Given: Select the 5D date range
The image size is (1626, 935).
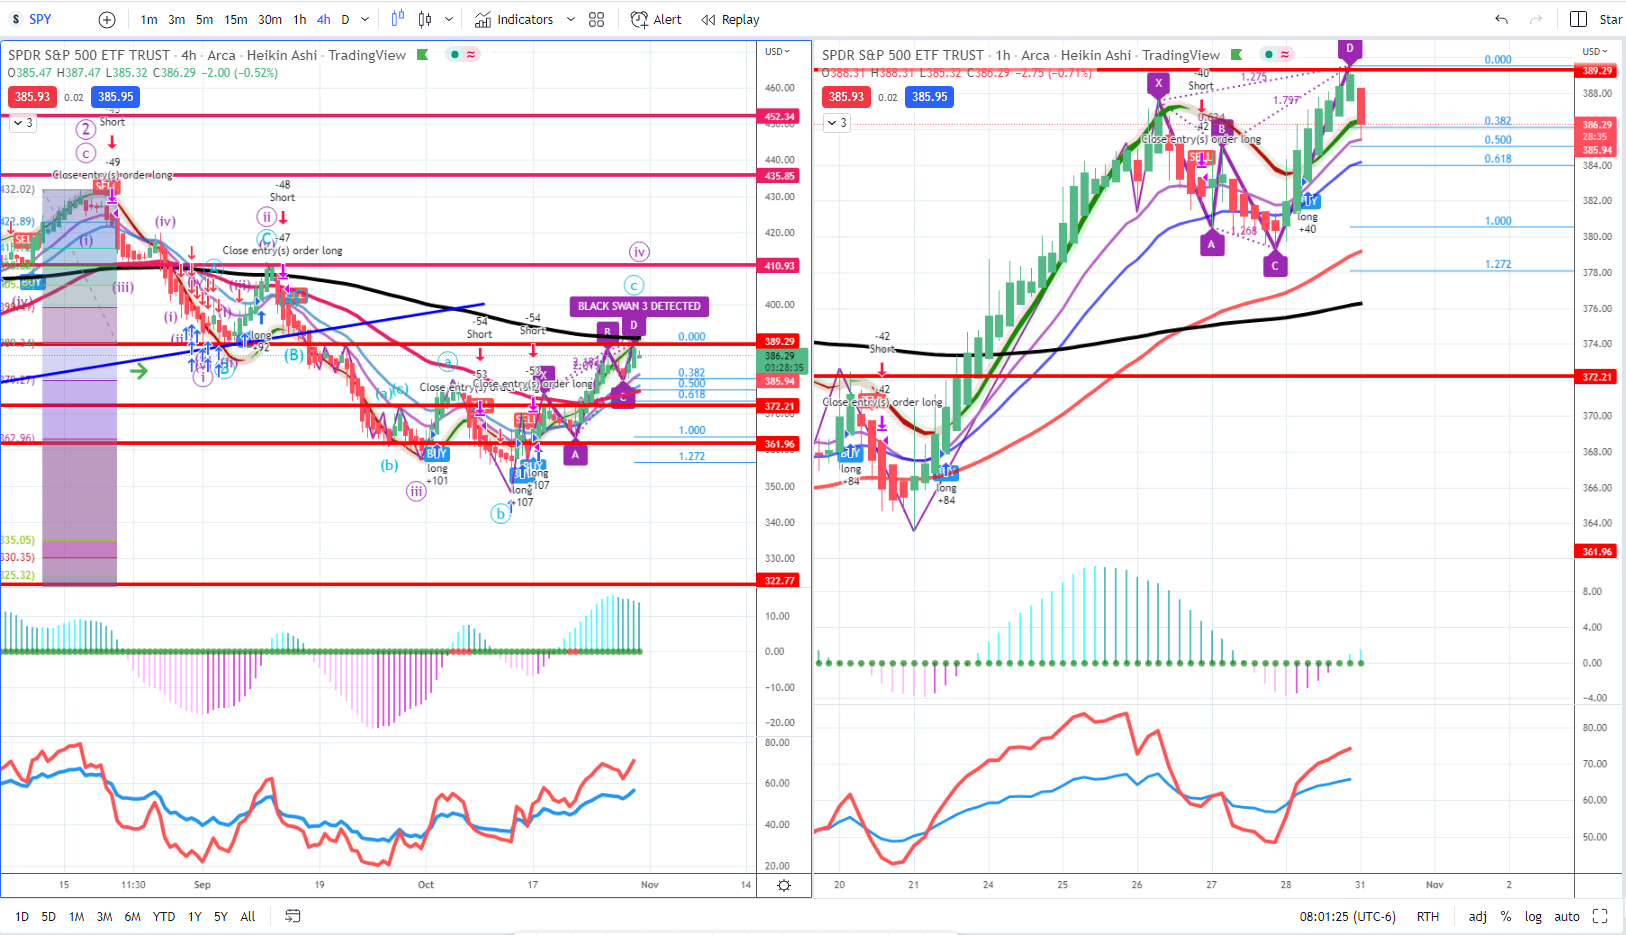Looking at the screenshot, I should coord(48,916).
